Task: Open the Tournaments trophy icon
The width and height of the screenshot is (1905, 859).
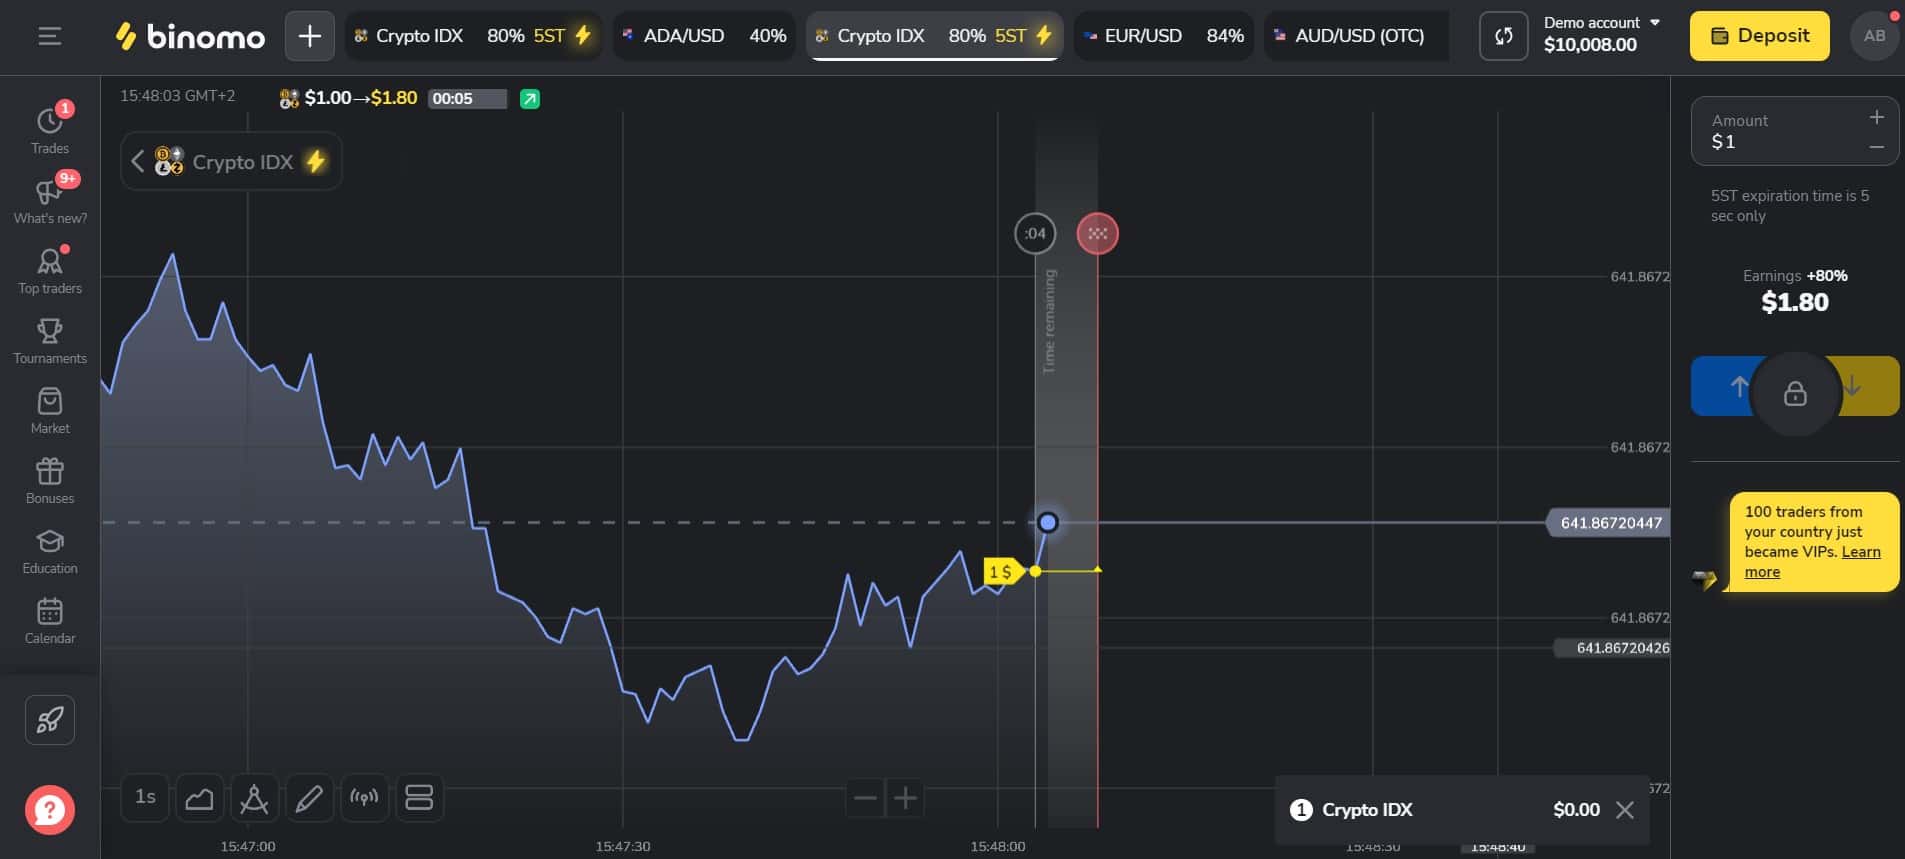Action: click(x=49, y=341)
